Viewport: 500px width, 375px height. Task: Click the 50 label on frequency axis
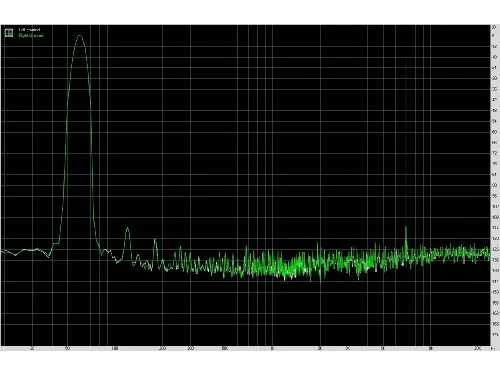click(x=68, y=349)
